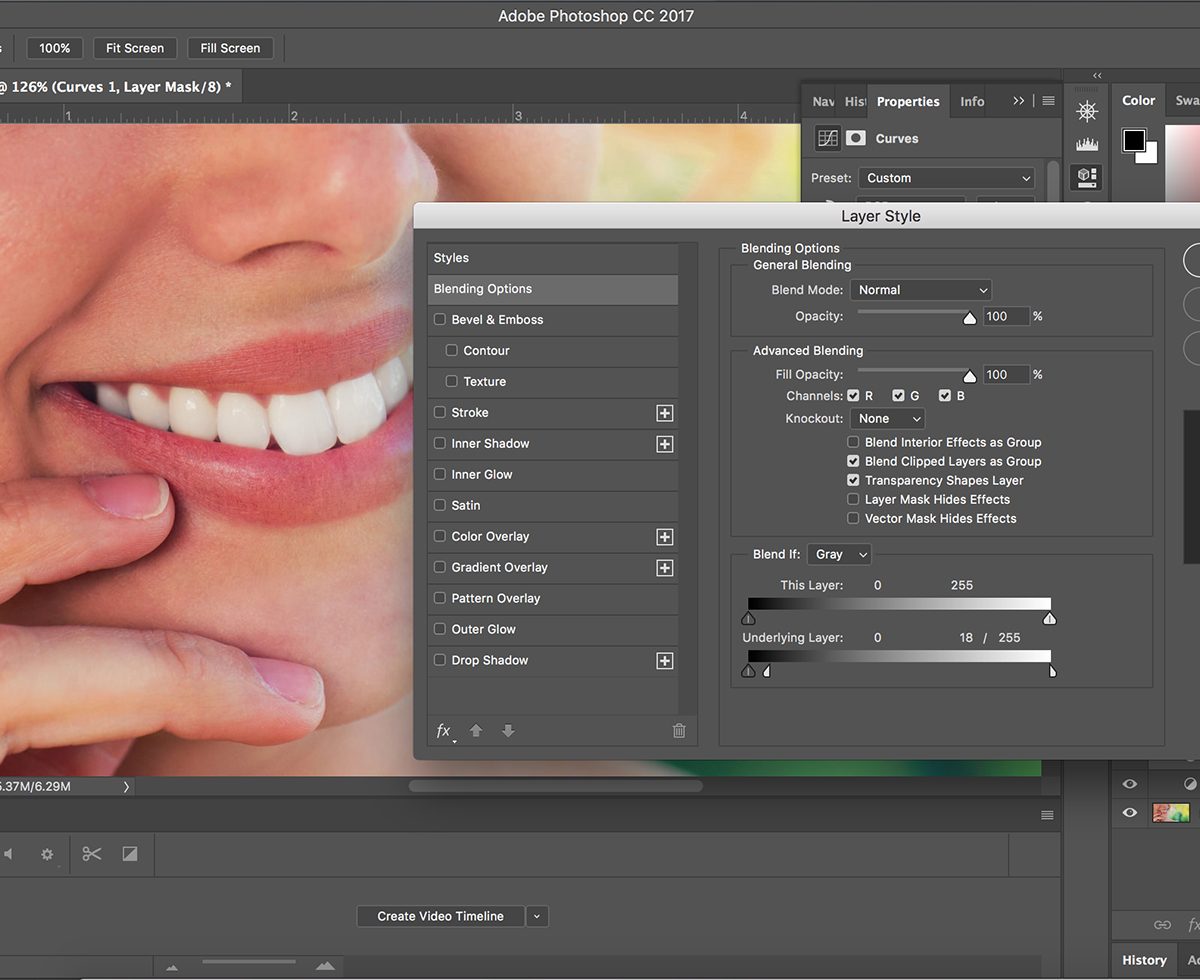Enable the Contour checkbox
Image resolution: width=1200 pixels, height=980 pixels.
tap(452, 351)
